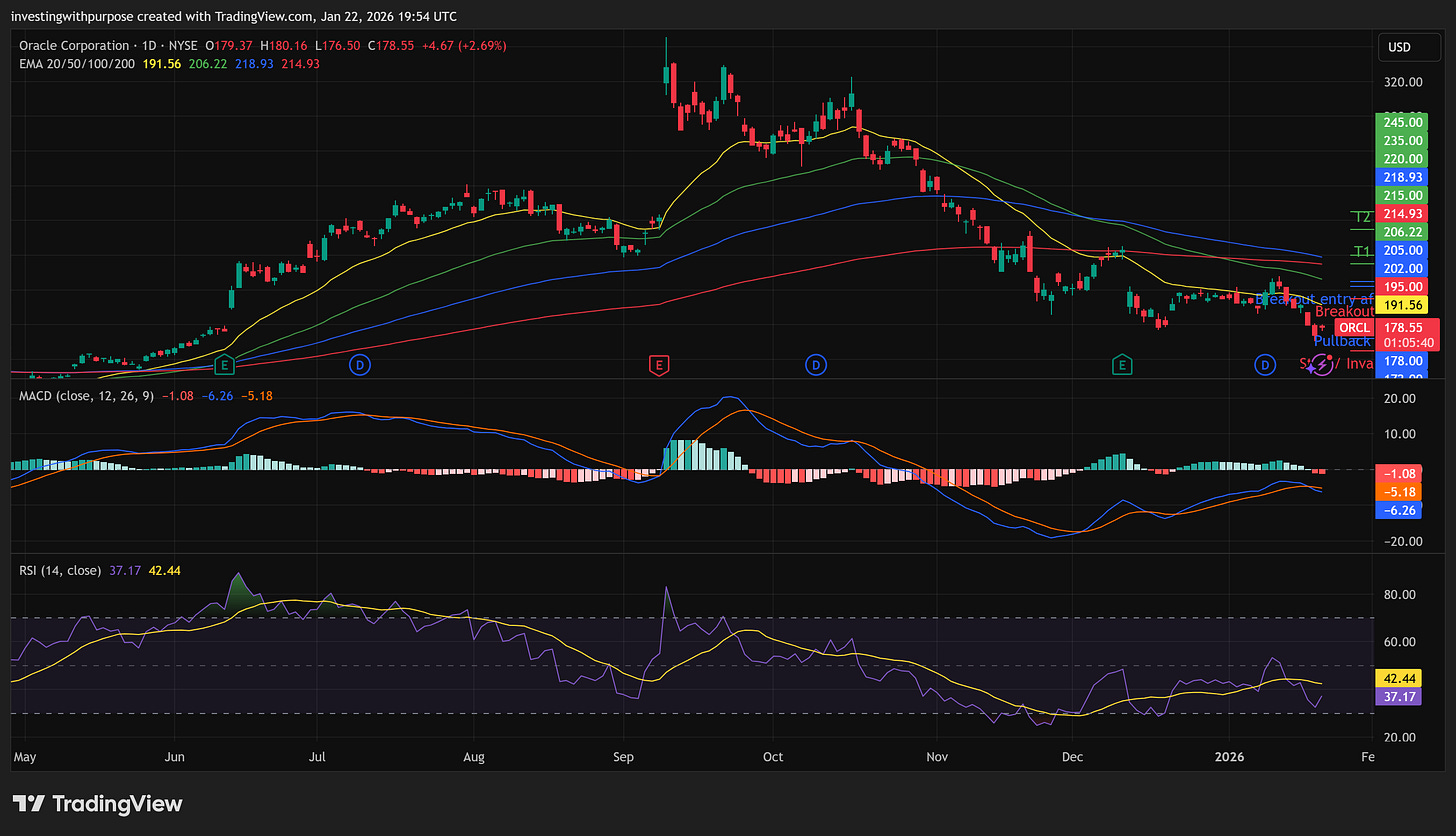Click the 320.00 price axis value
The height and width of the screenshot is (836, 1456).
pyautogui.click(x=1402, y=82)
